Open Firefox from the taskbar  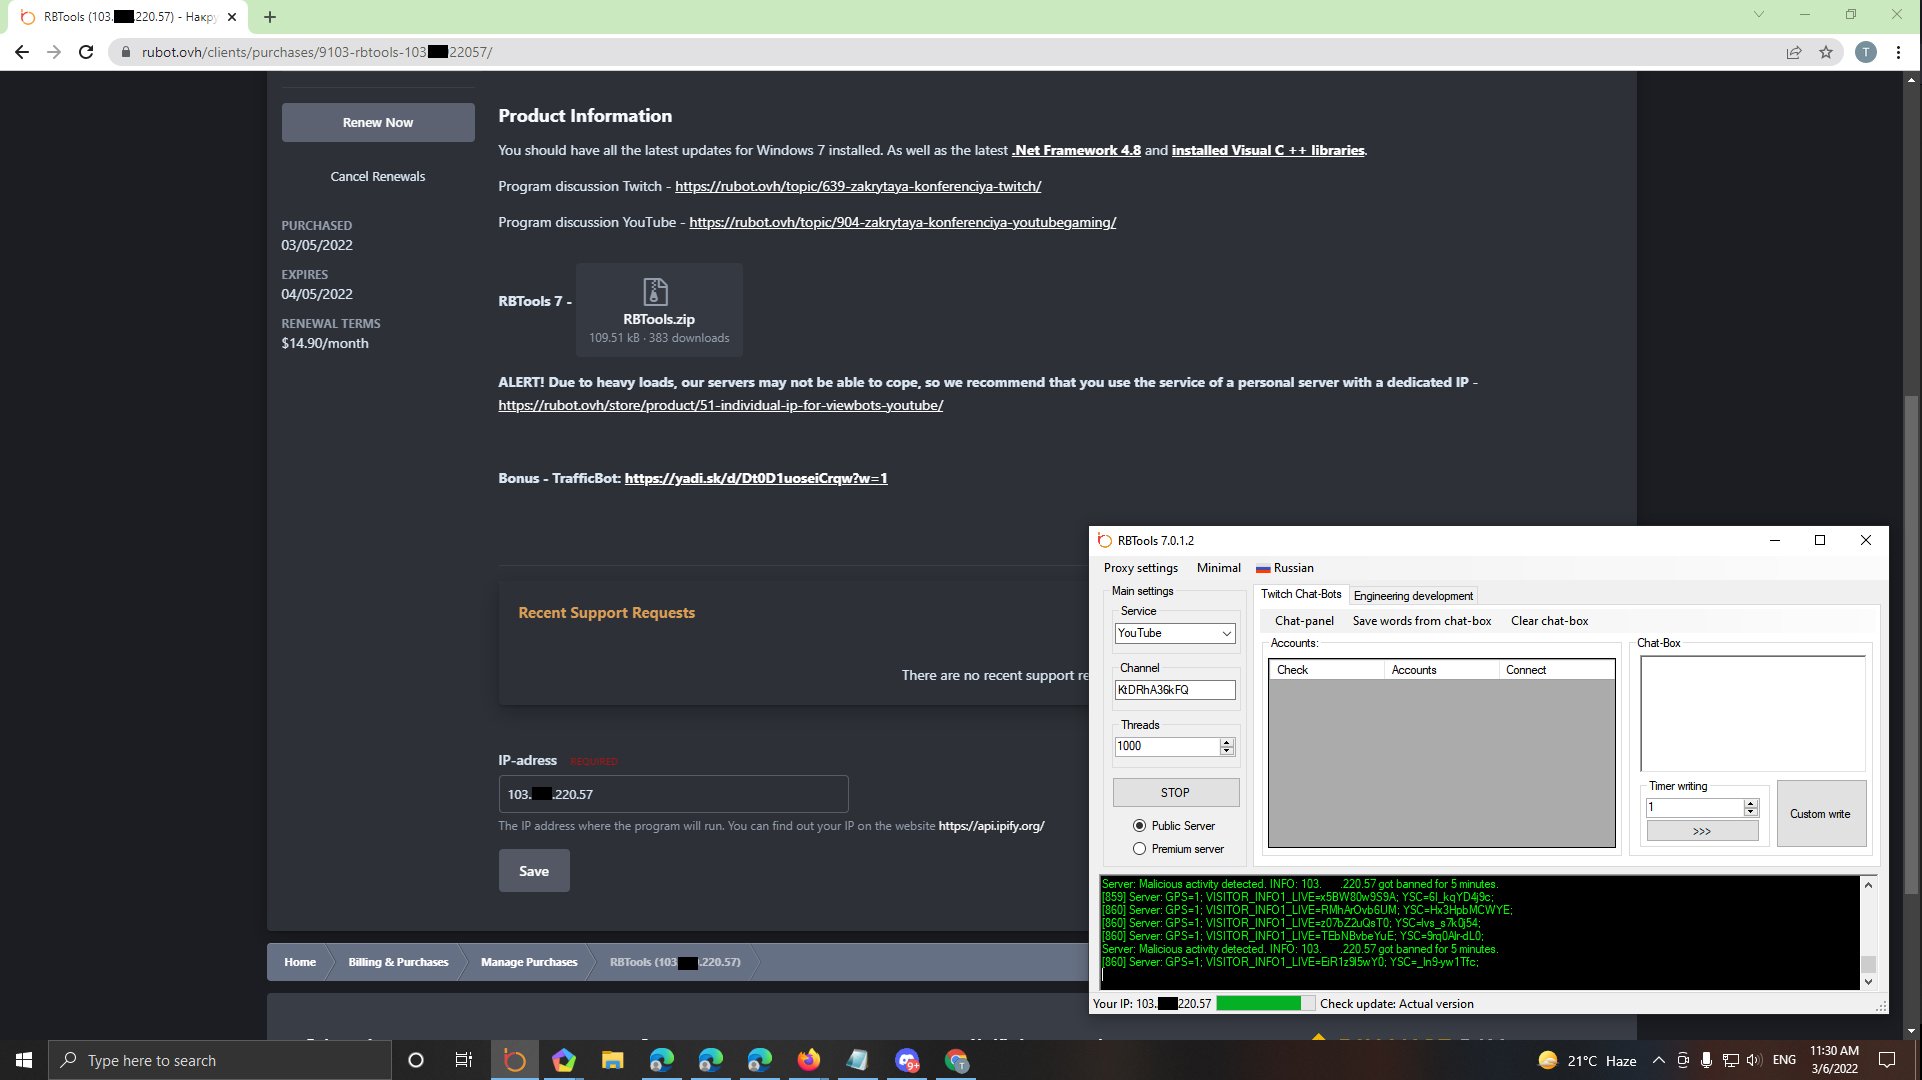click(808, 1060)
